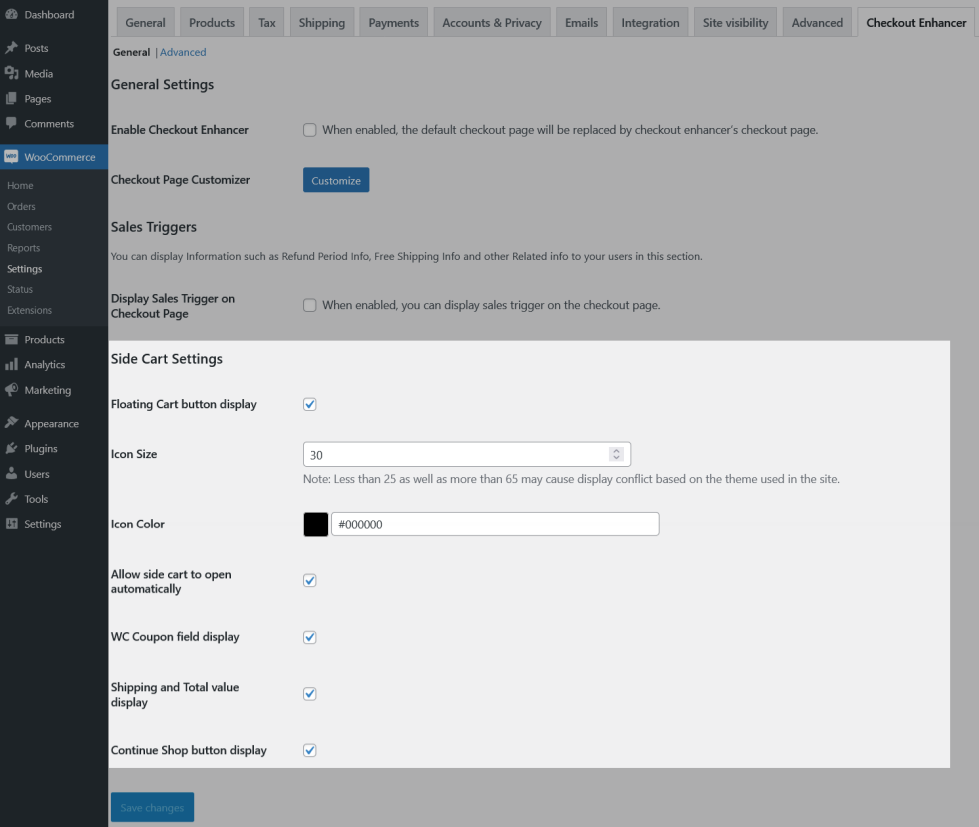The width and height of the screenshot is (979, 827).
Task: Open WooCommerce Home submenu item
Action: (x=20, y=185)
